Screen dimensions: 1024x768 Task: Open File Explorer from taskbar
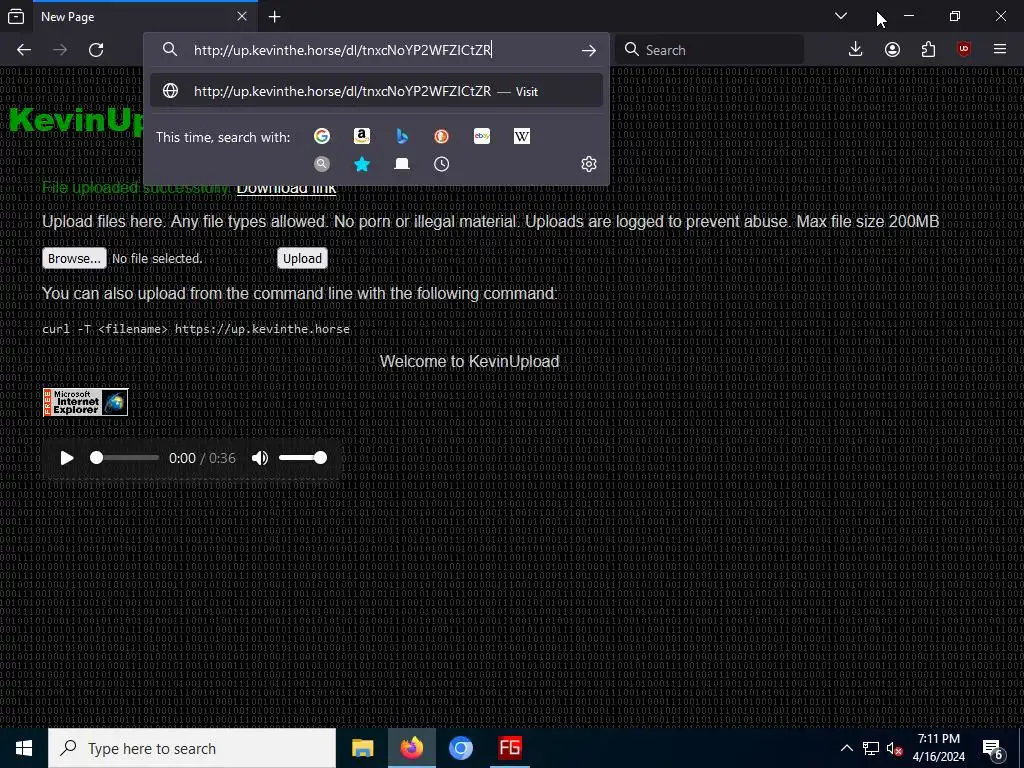coord(362,748)
